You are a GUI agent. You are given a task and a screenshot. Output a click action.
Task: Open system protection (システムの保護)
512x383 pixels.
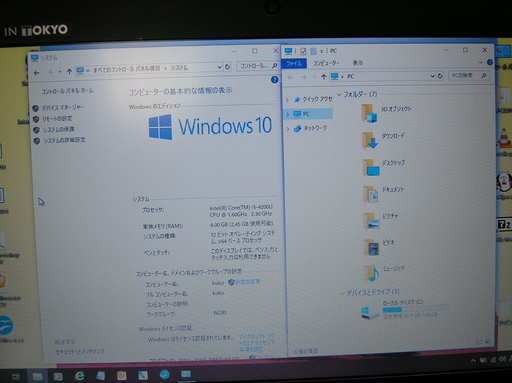(58, 129)
